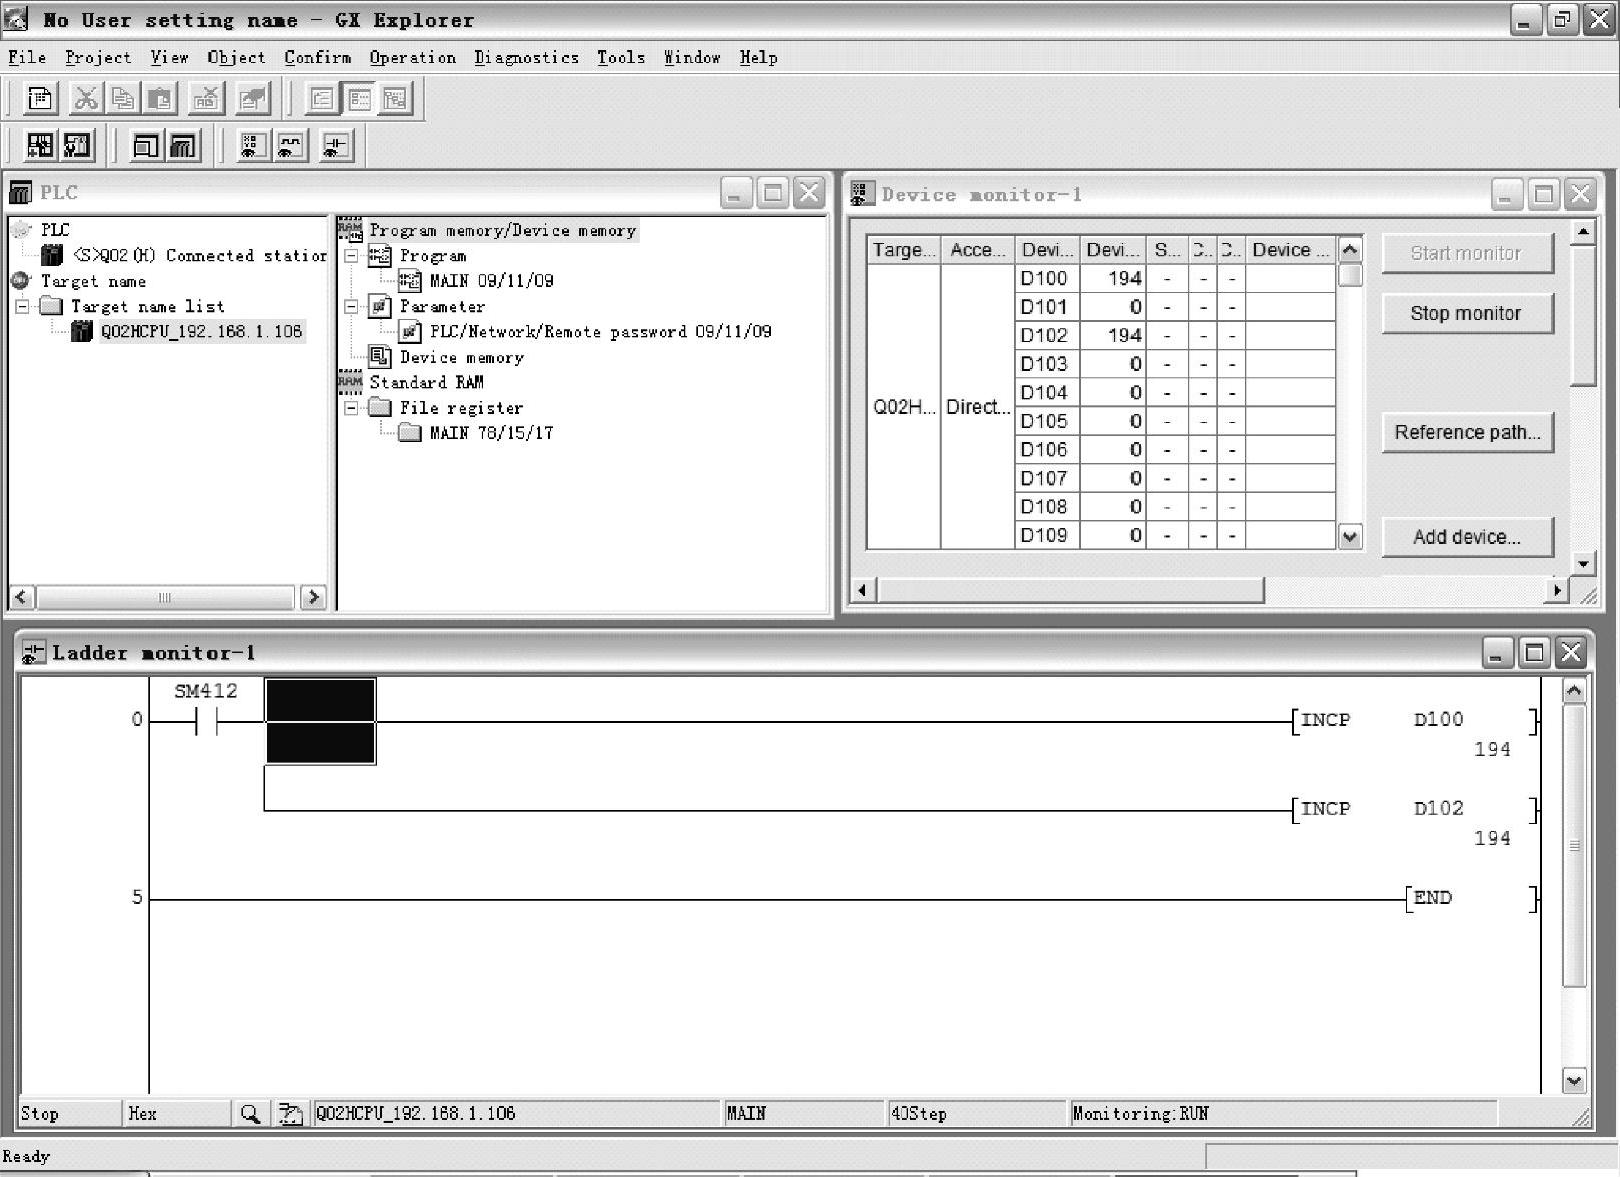Select MAIN 09/11/09 program file

[x=491, y=281]
